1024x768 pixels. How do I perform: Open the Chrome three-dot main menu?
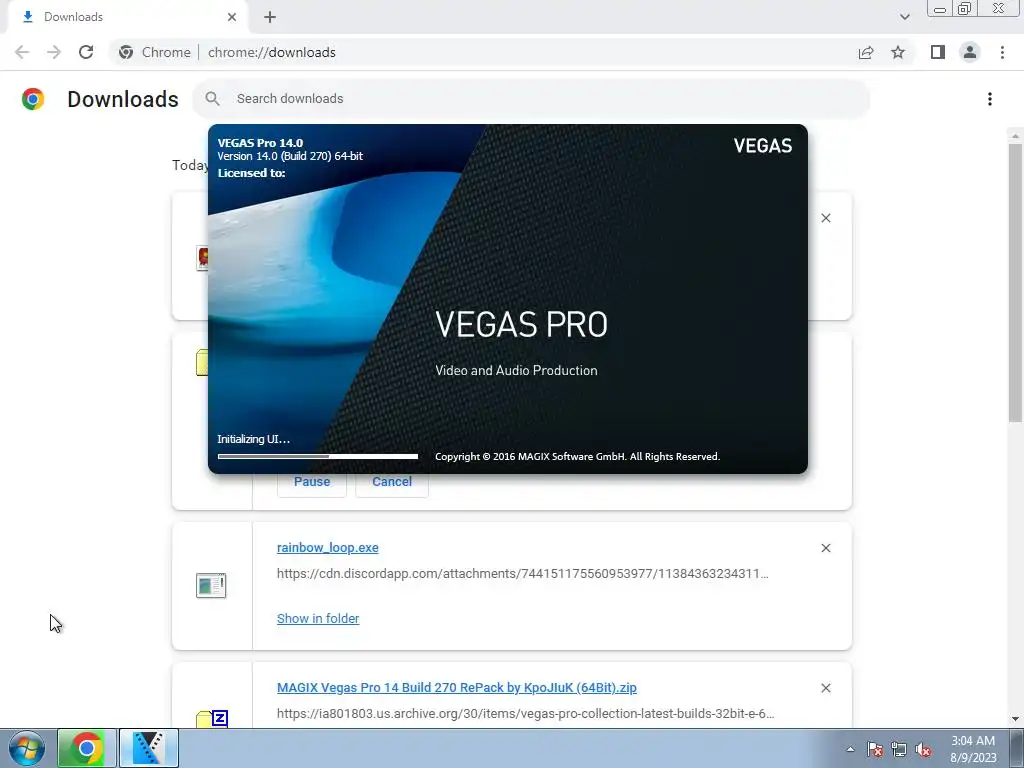1002,52
